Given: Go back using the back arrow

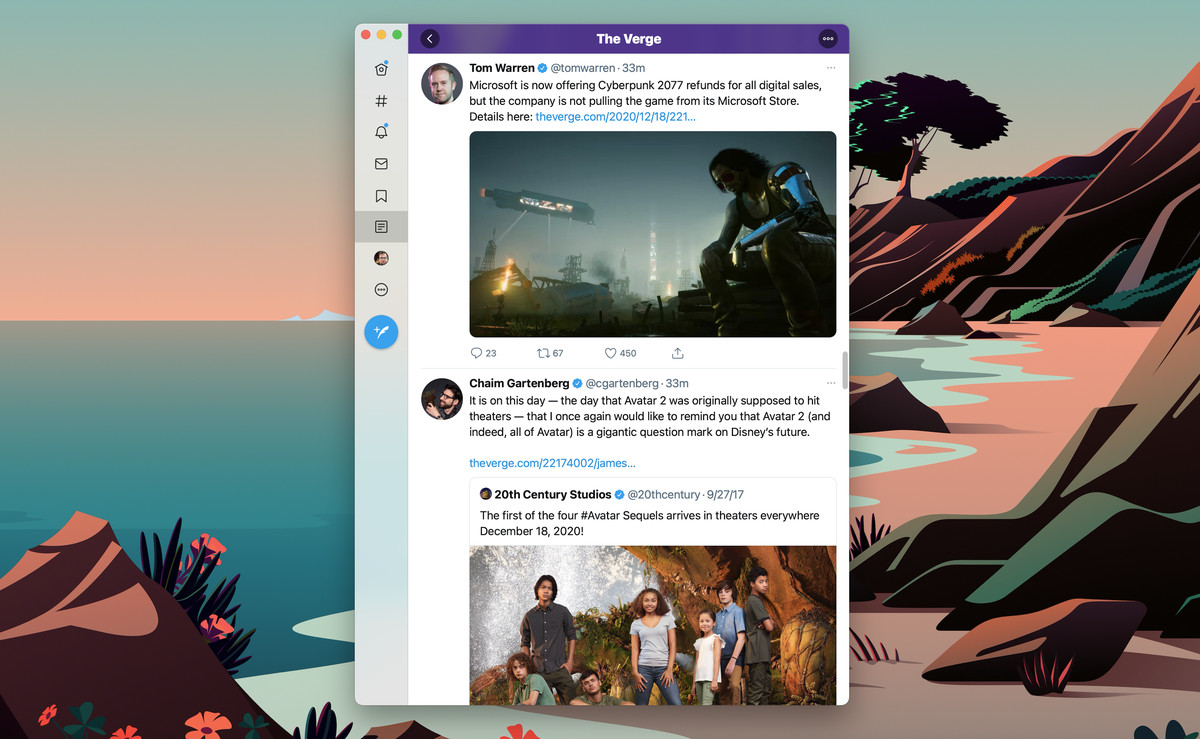Looking at the screenshot, I should 430,38.
